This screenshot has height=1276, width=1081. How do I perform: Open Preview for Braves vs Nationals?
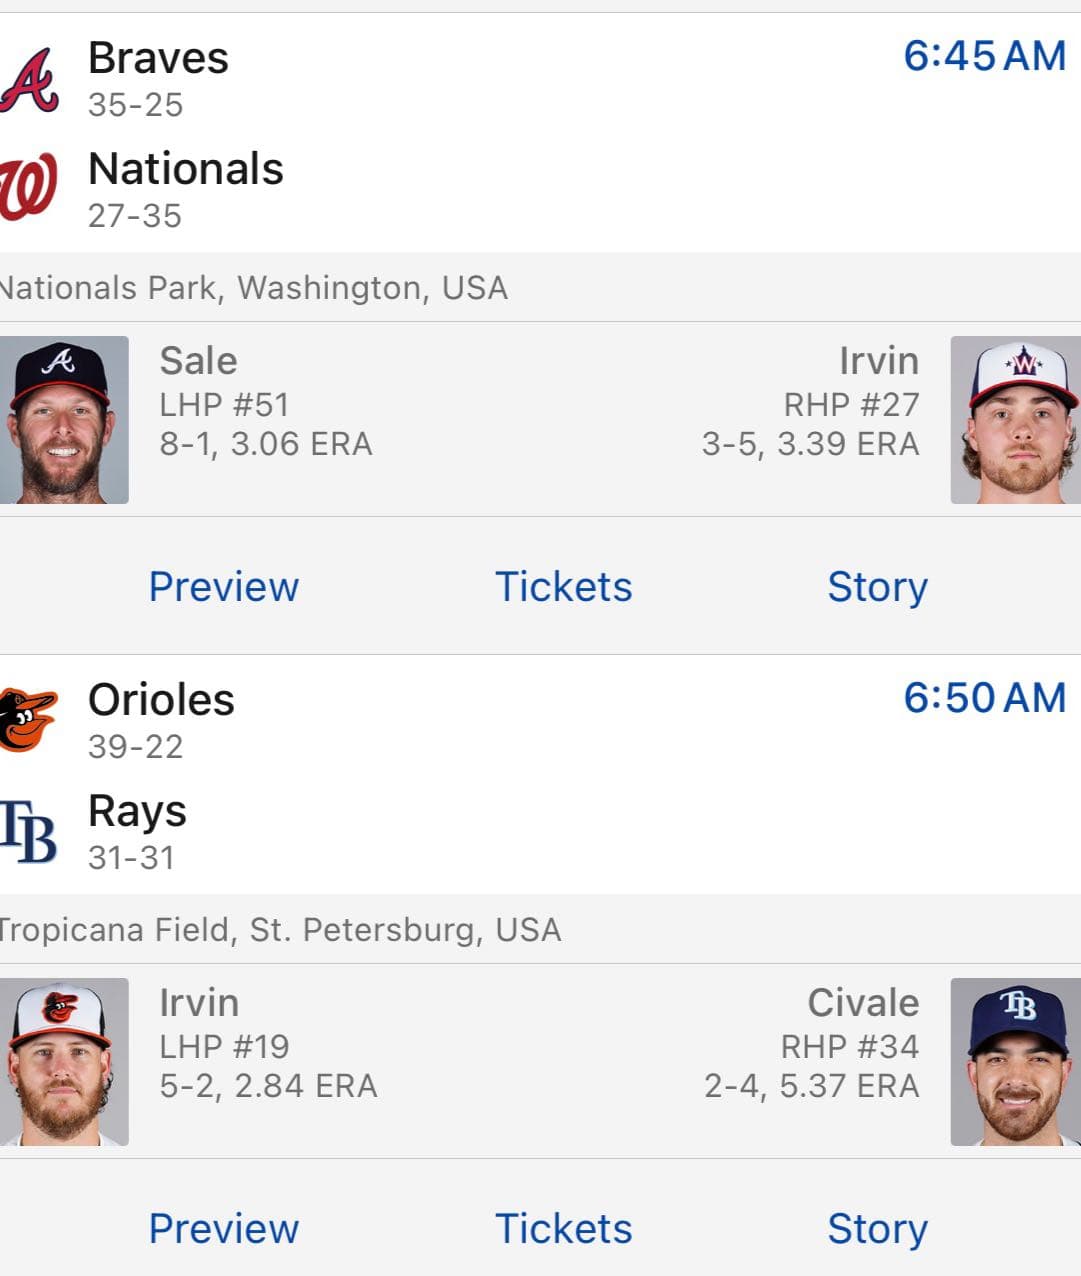pos(223,587)
